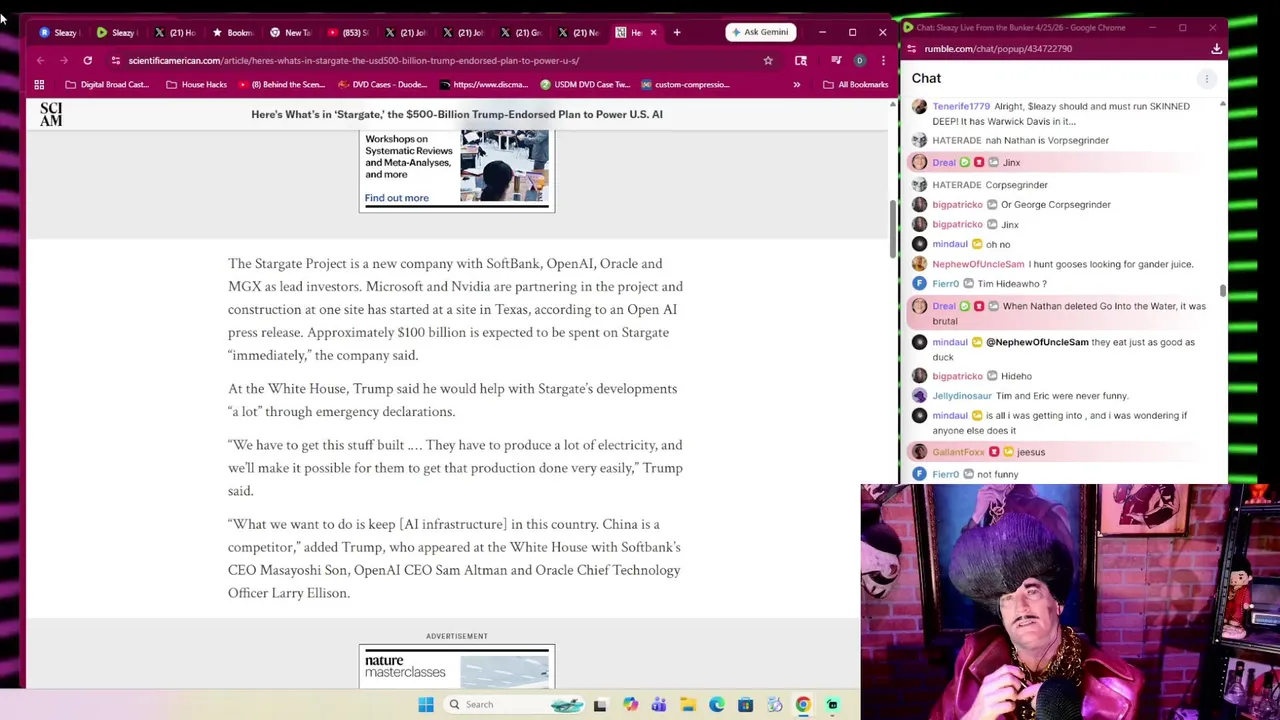Open the recycle-bin-style app on taskbar
1280x720 pixels.
[x=774, y=704]
